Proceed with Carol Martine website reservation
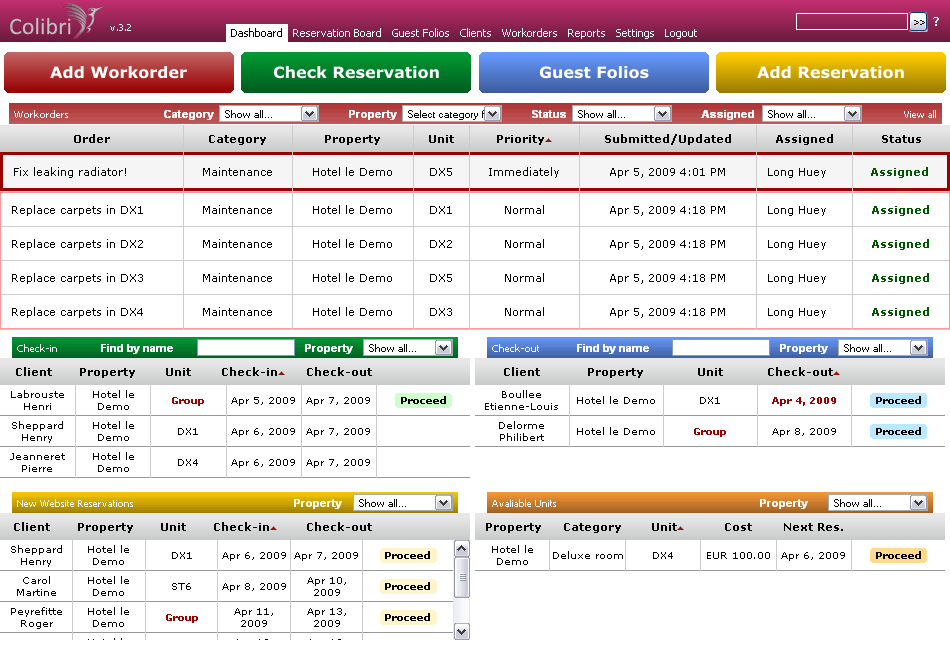Screen dimensions: 950x656 click(407, 586)
